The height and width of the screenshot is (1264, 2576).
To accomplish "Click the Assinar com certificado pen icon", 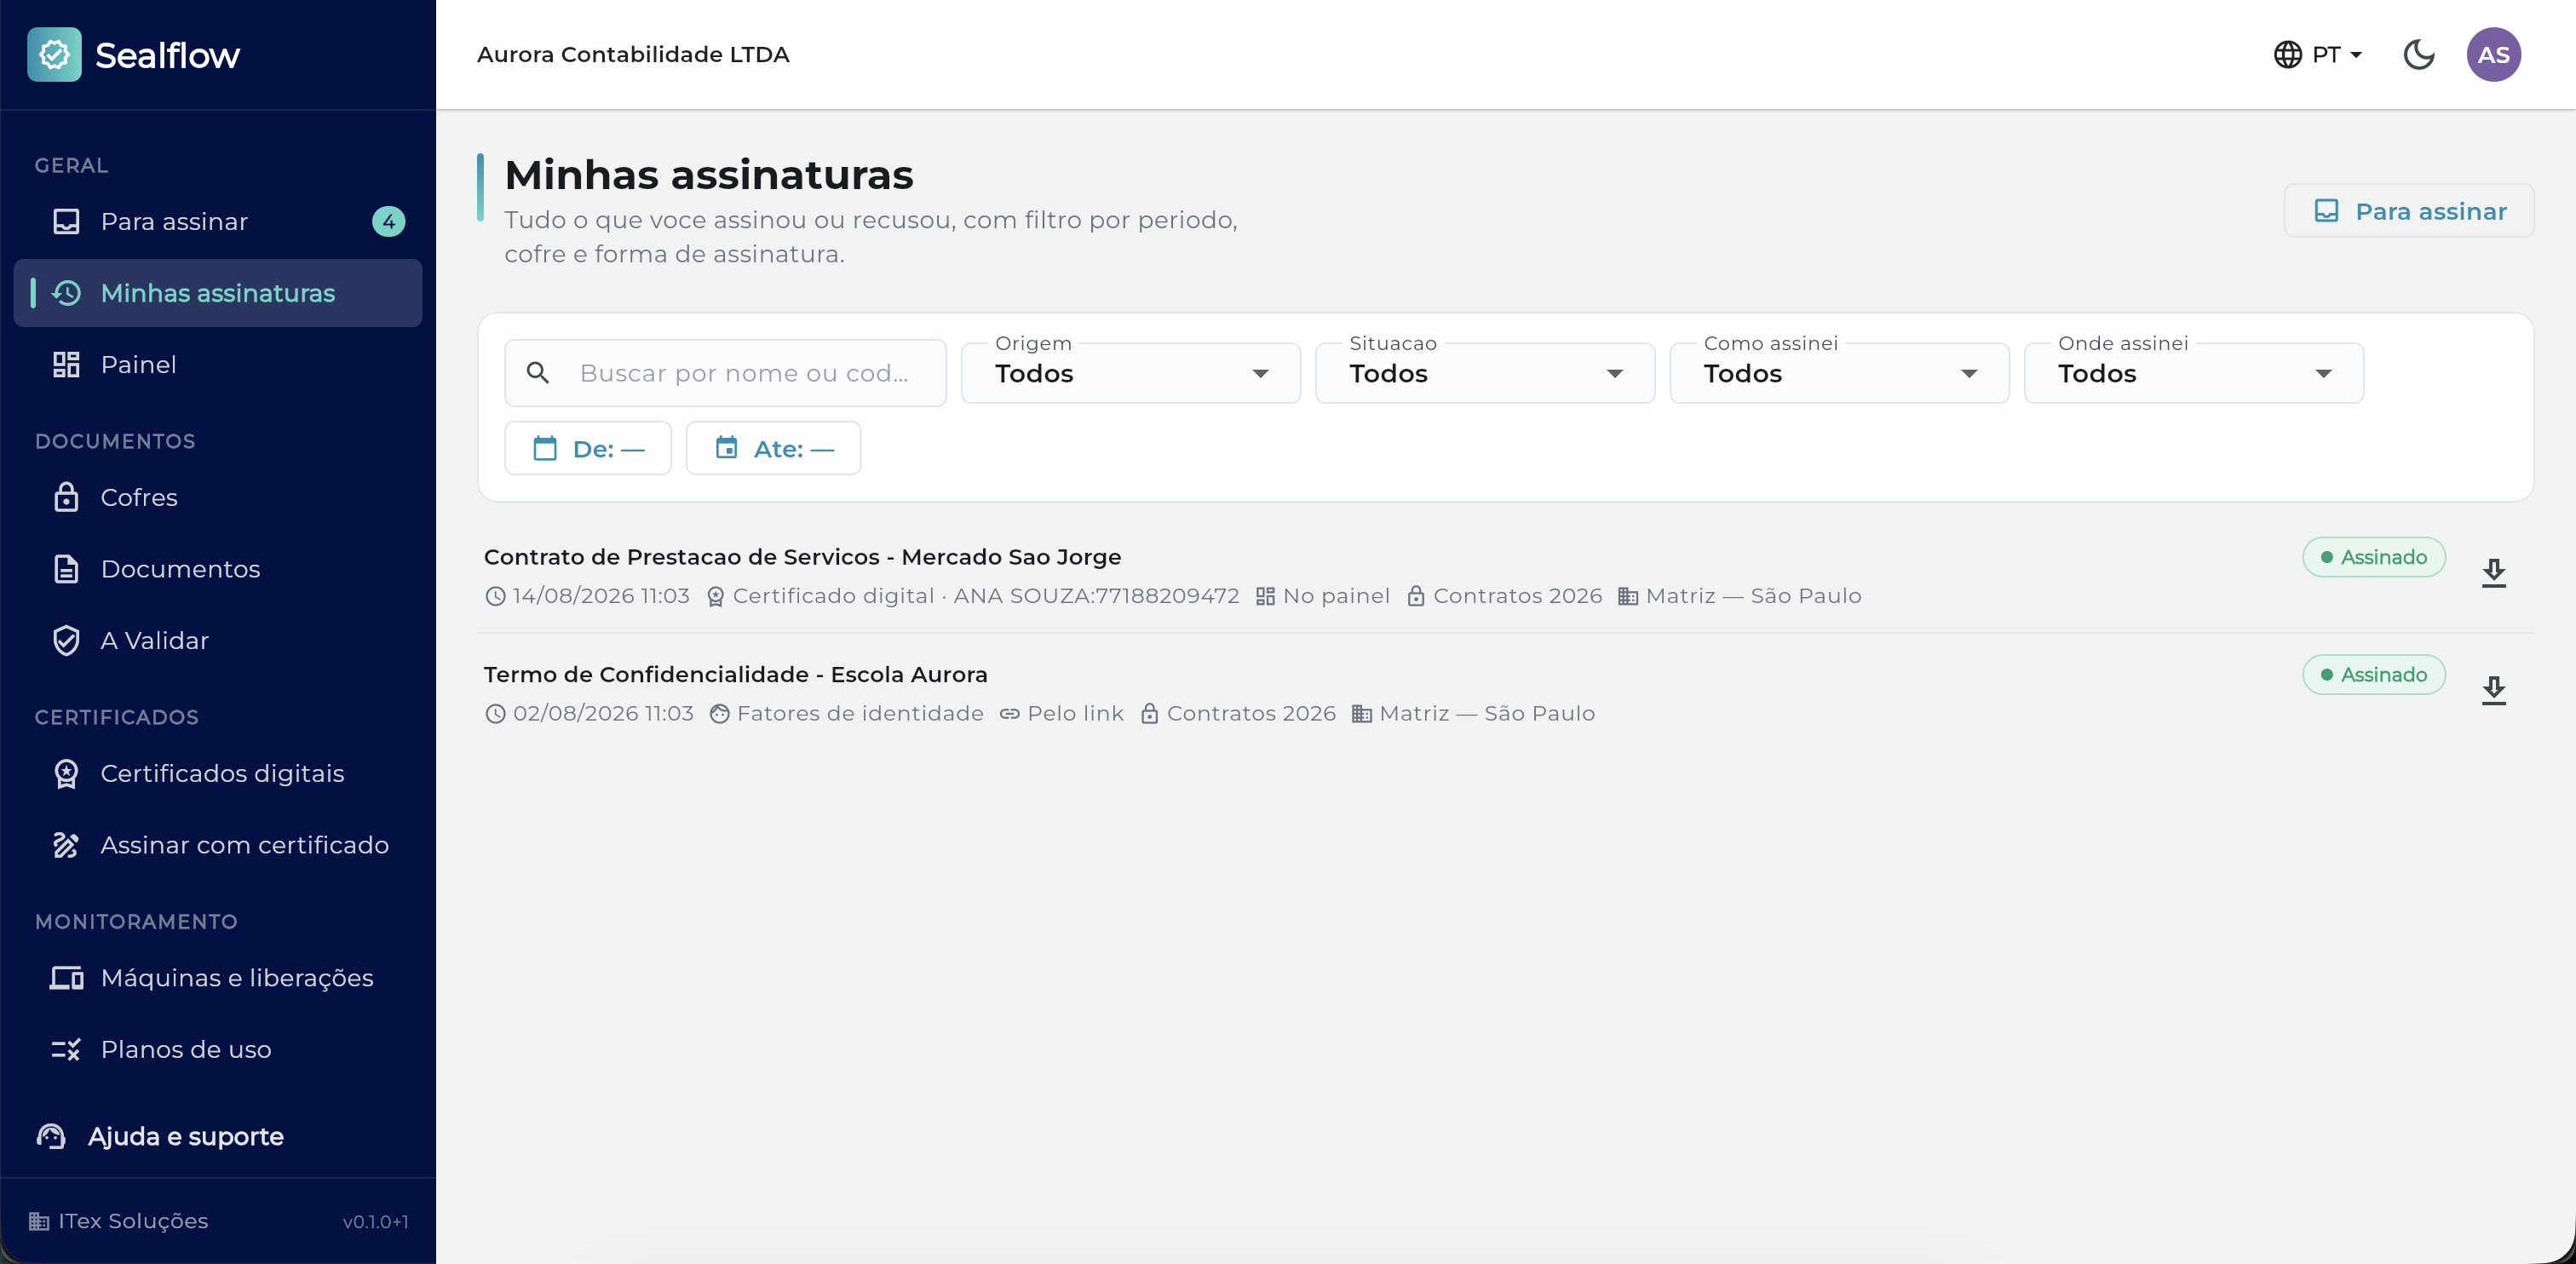I will [66, 845].
